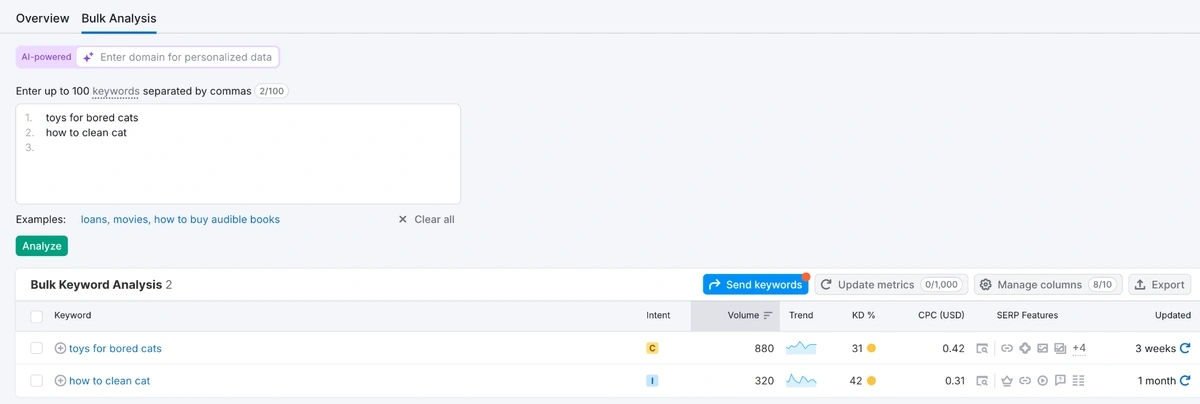Image resolution: width=1200 pixels, height=404 pixels.
Task: Click the Volume column sort icon
Action: pos(768,315)
